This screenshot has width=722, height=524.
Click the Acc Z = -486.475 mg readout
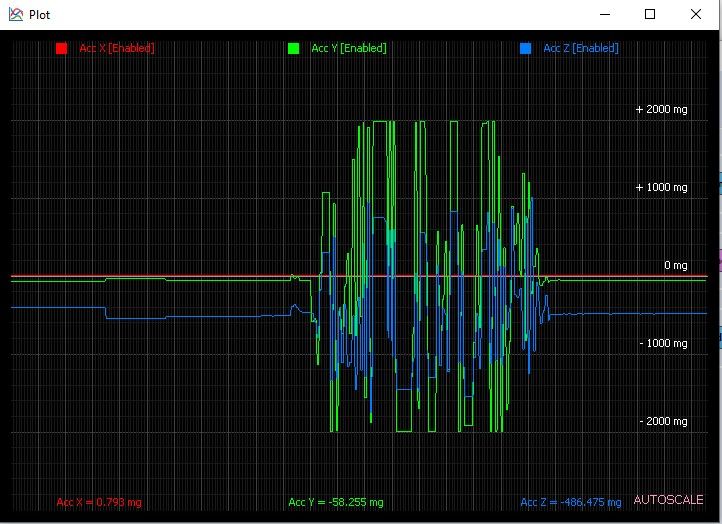pos(571,502)
